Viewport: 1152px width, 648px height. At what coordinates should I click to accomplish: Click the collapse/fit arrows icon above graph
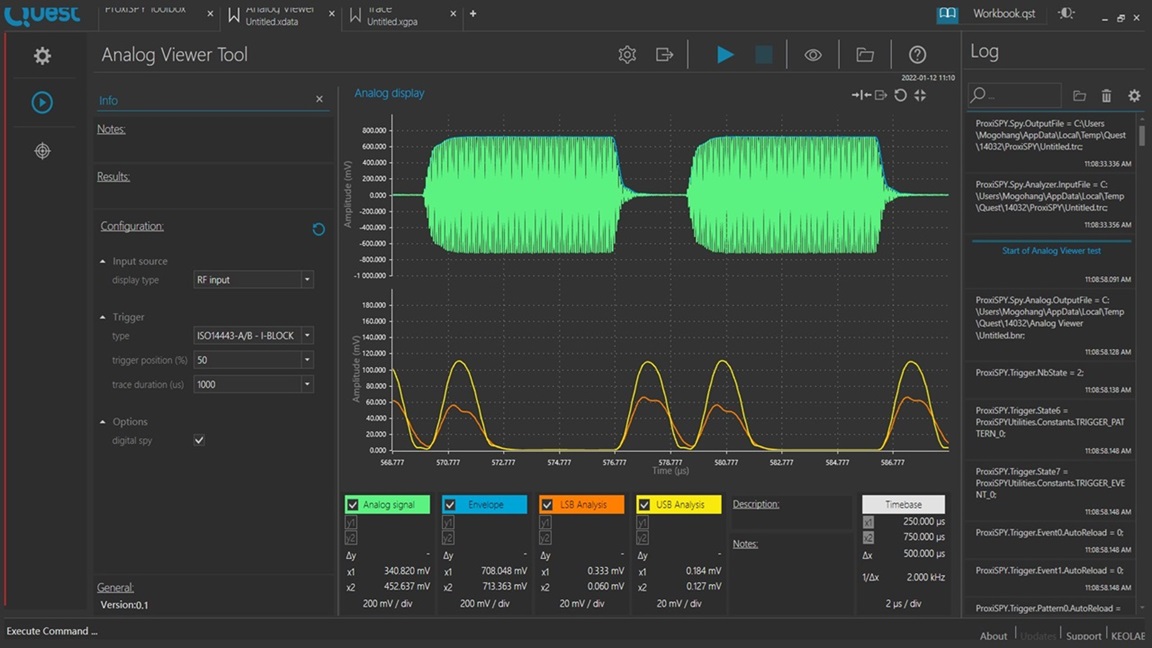(x=920, y=95)
